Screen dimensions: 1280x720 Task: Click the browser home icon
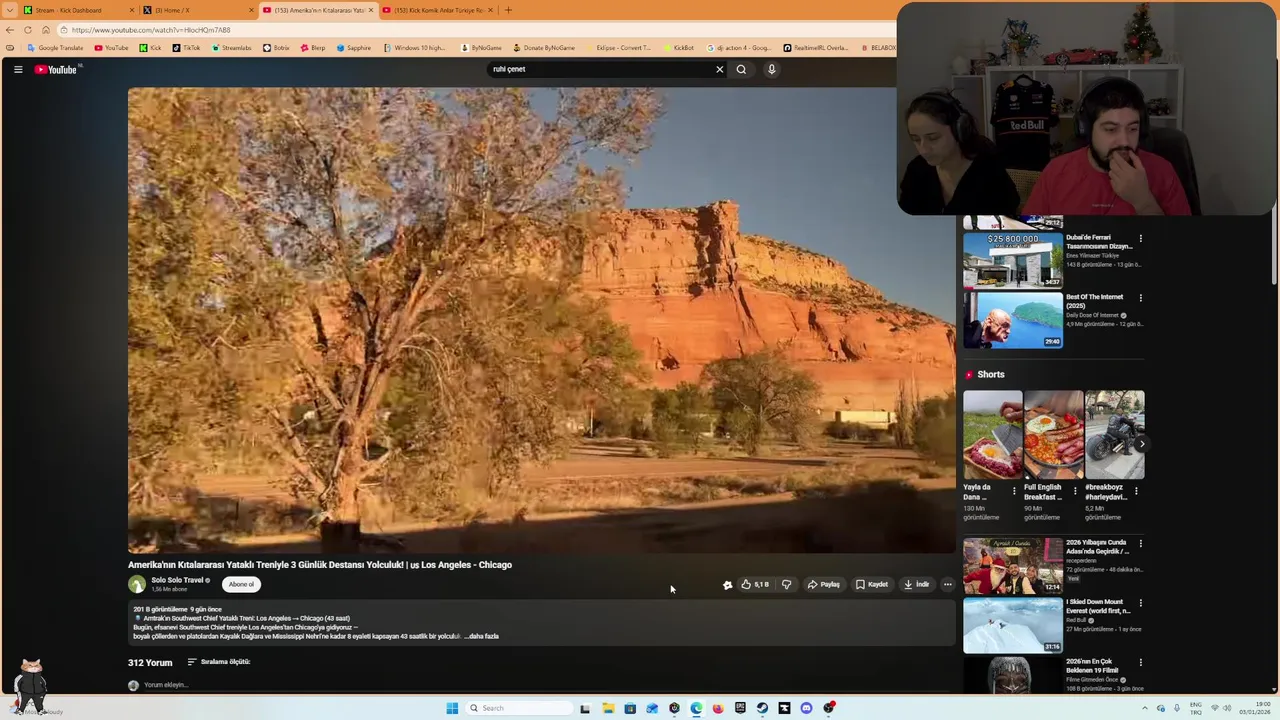46,30
